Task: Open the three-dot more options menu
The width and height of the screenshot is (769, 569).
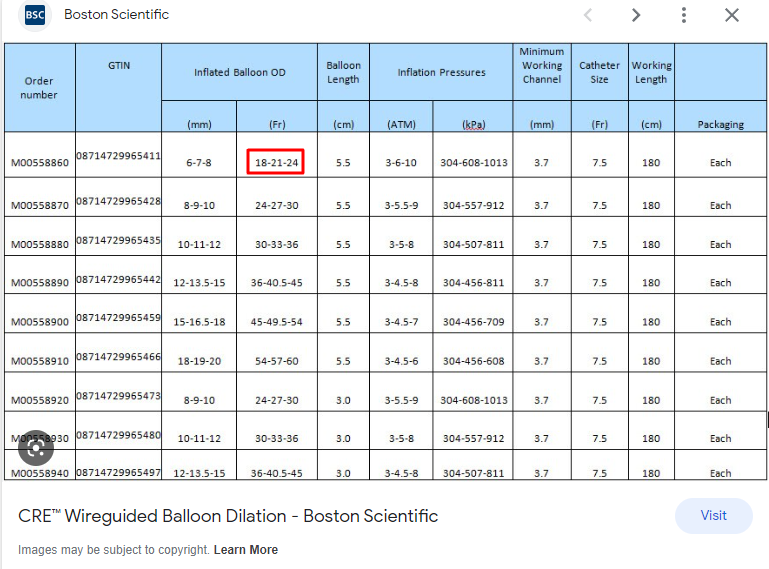Action: pos(684,15)
